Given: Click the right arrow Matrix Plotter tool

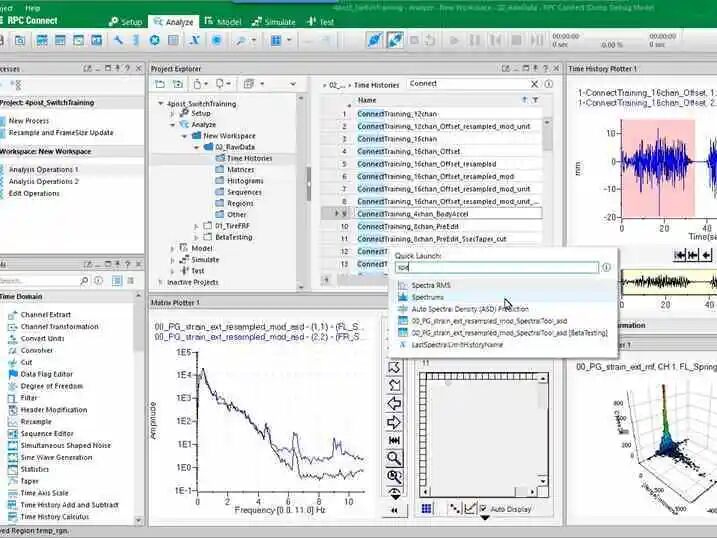Looking at the screenshot, I should (394, 422).
